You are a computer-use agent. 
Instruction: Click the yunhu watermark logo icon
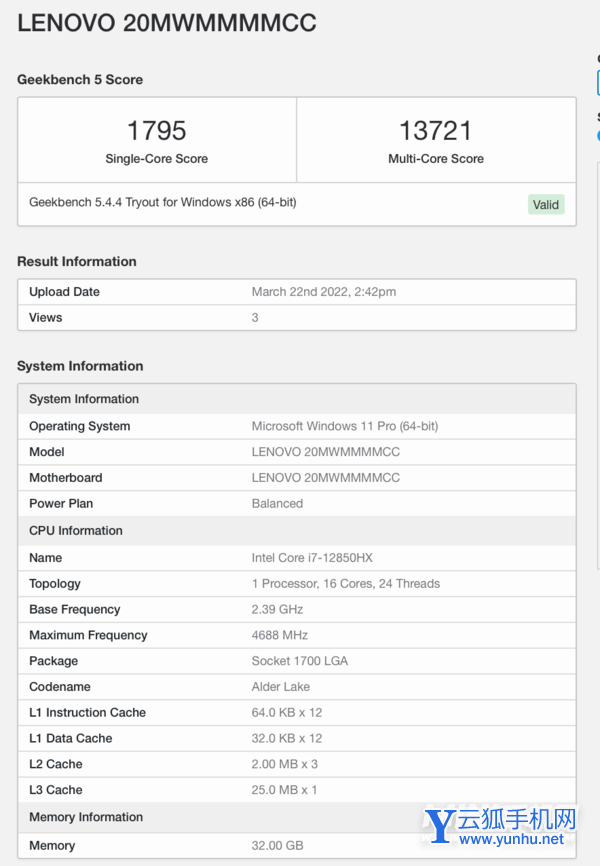tap(439, 827)
